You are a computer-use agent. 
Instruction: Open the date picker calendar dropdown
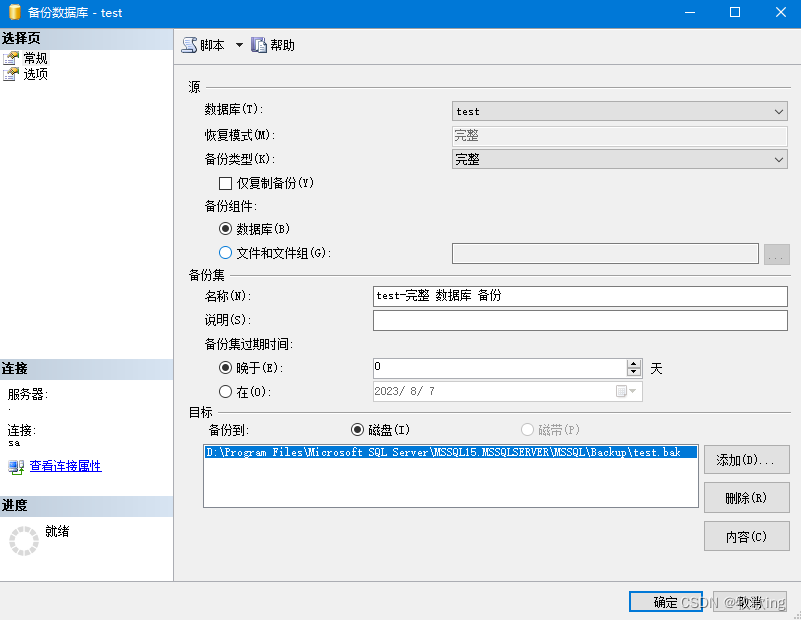pos(626,392)
